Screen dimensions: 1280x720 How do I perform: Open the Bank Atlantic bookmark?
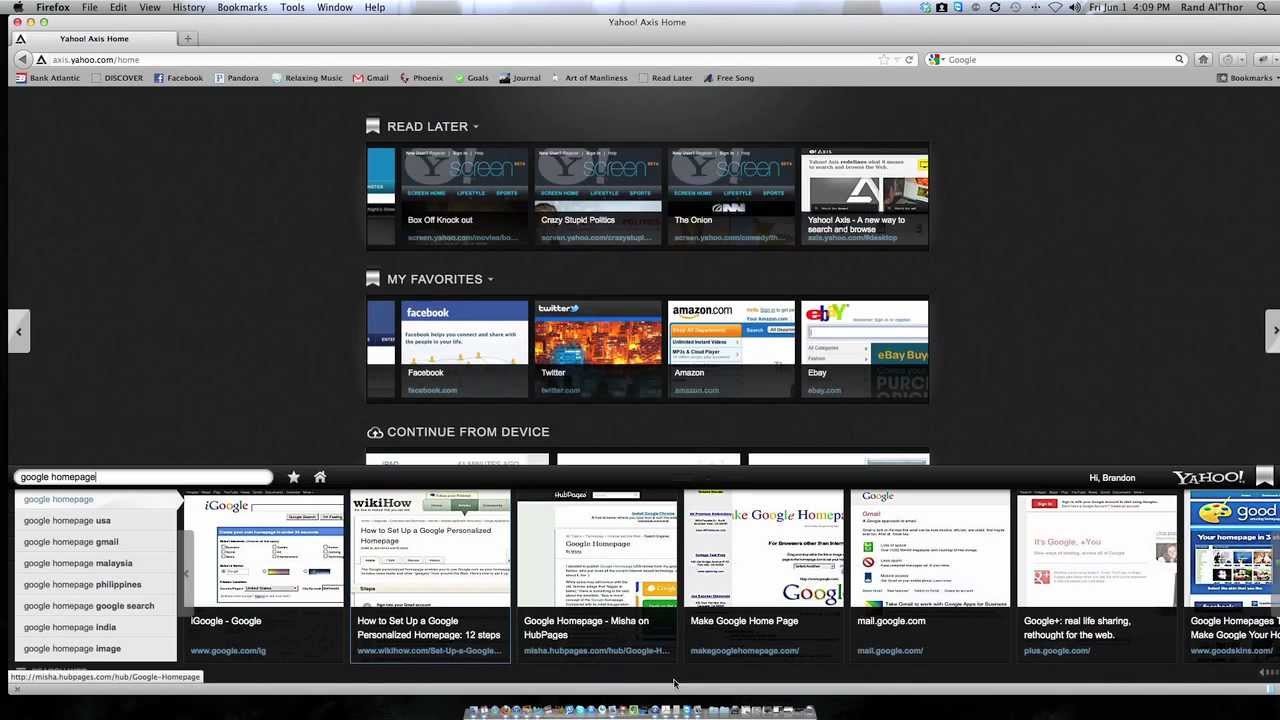[x=47, y=78]
